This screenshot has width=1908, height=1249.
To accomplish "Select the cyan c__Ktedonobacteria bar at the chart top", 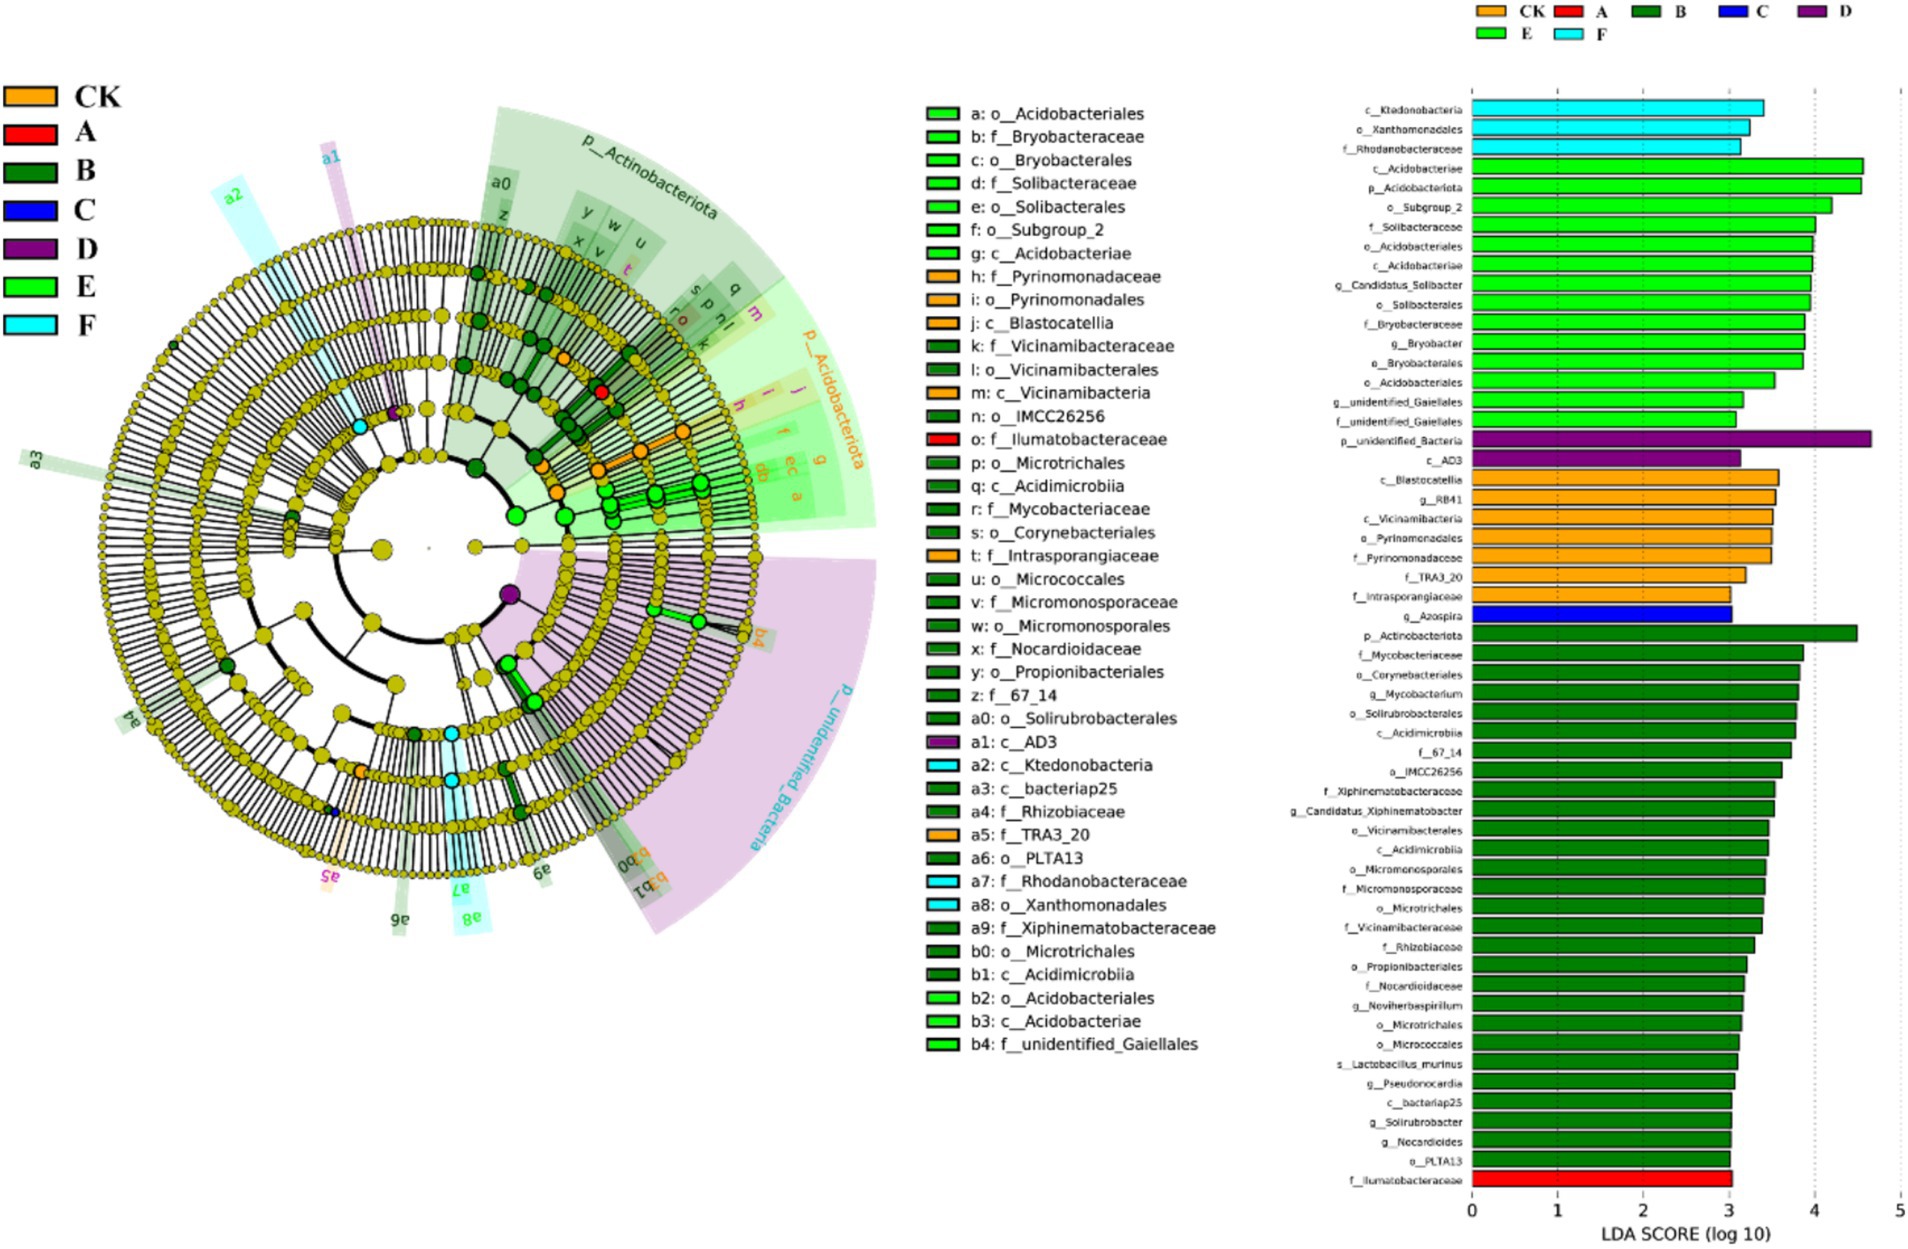I will (x=1616, y=109).
